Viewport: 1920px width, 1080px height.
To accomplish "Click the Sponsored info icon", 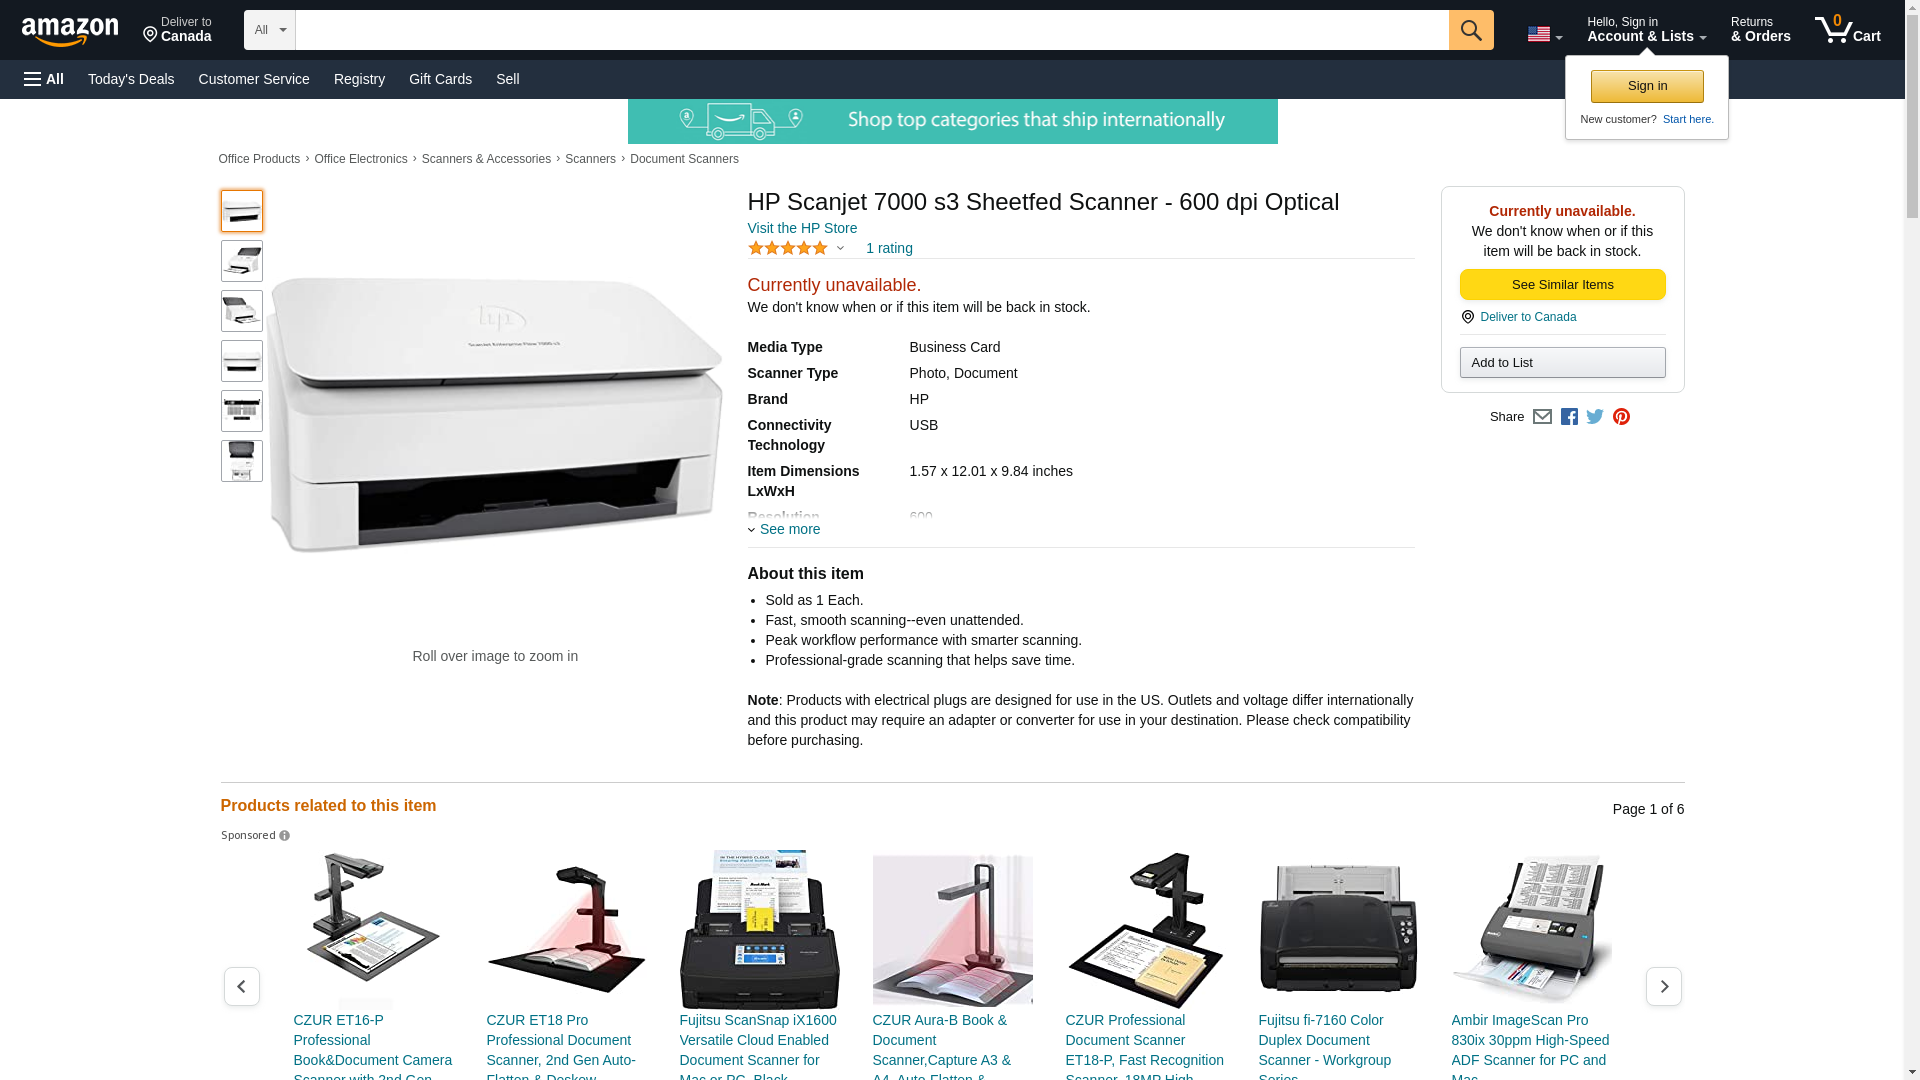I will coord(285,836).
